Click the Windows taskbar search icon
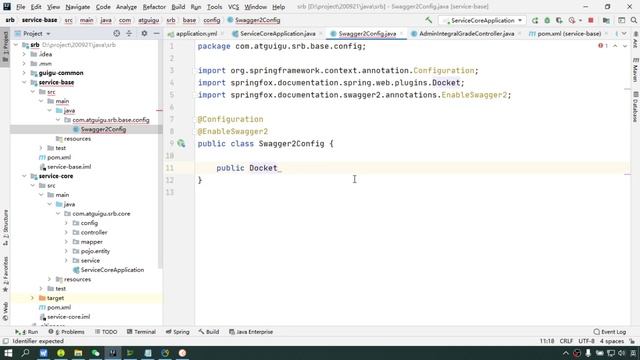The width and height of the screenshot is (640, 360). pyautogui.click(x=25, y=353)
